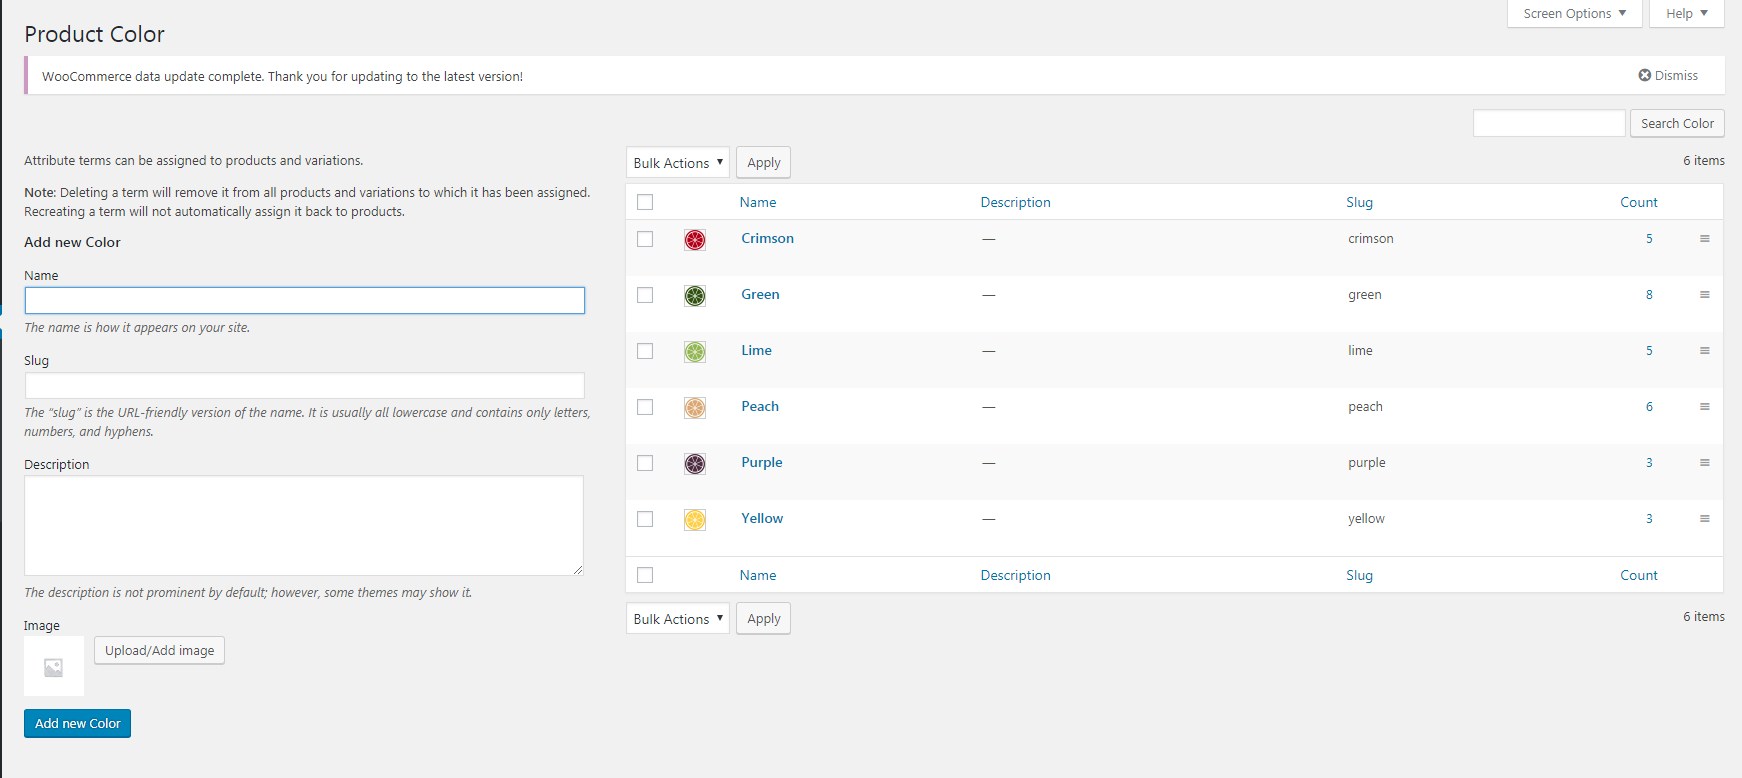Toggle the select-all checkbox in table header
1742x778 pixels.
pyautogui.click(x=645, y=202)
